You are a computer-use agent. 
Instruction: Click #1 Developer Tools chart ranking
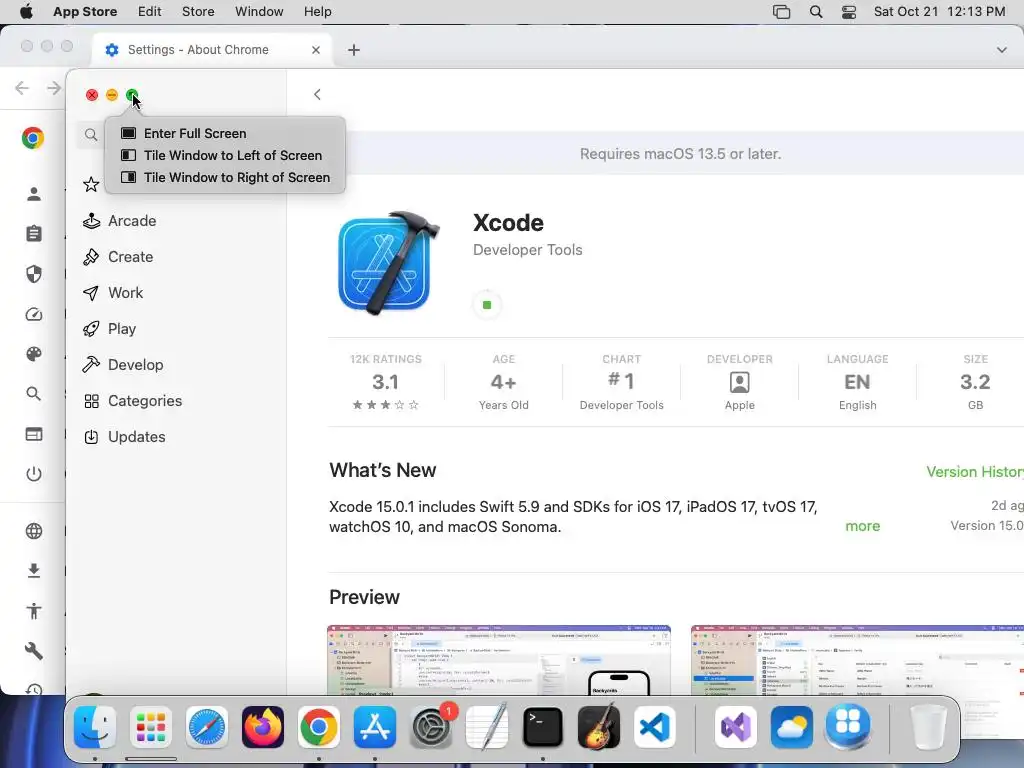(621, 382)
